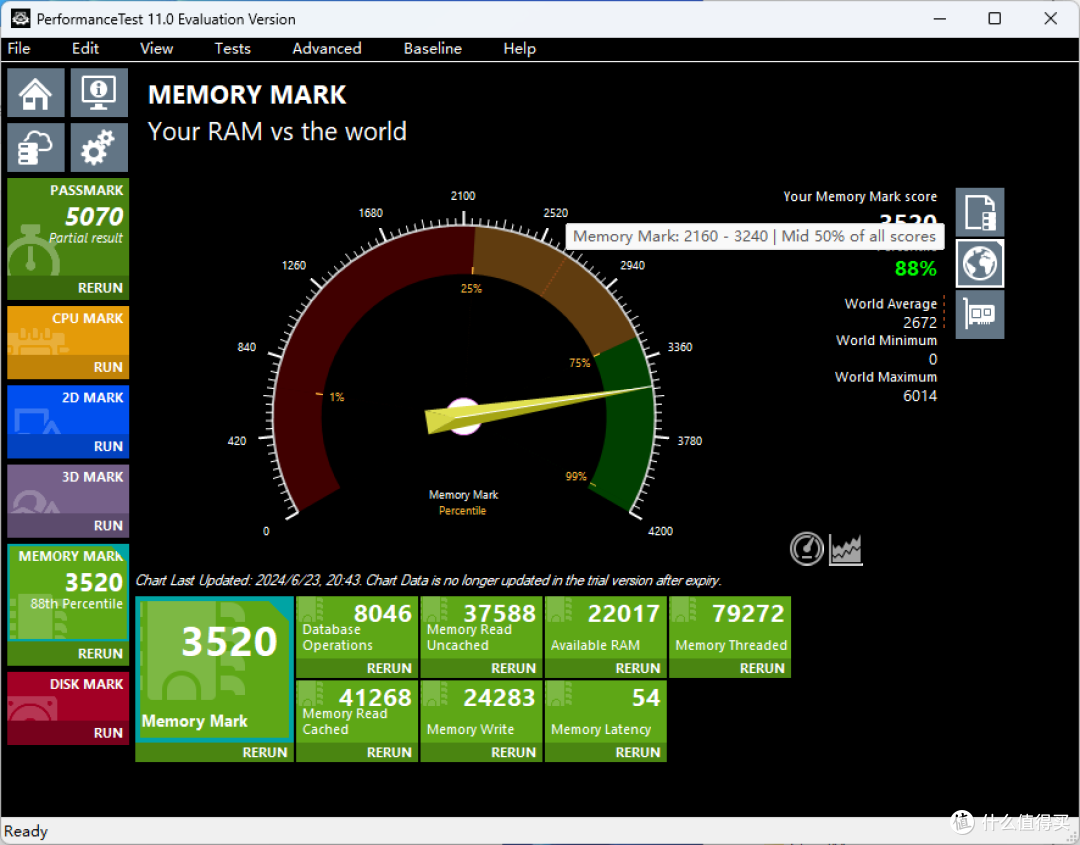
Task: Select the PassMark 5070 score tile
Action: click(68, 227)
